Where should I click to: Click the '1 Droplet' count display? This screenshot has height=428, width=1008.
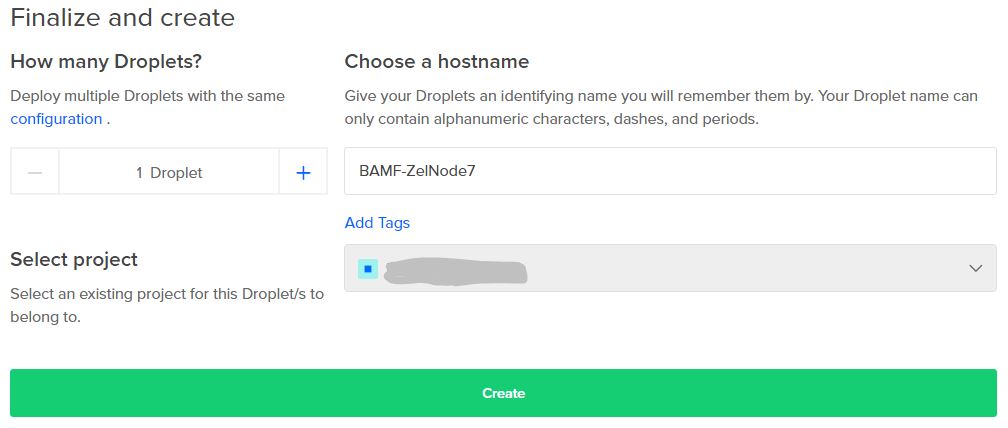169,173
